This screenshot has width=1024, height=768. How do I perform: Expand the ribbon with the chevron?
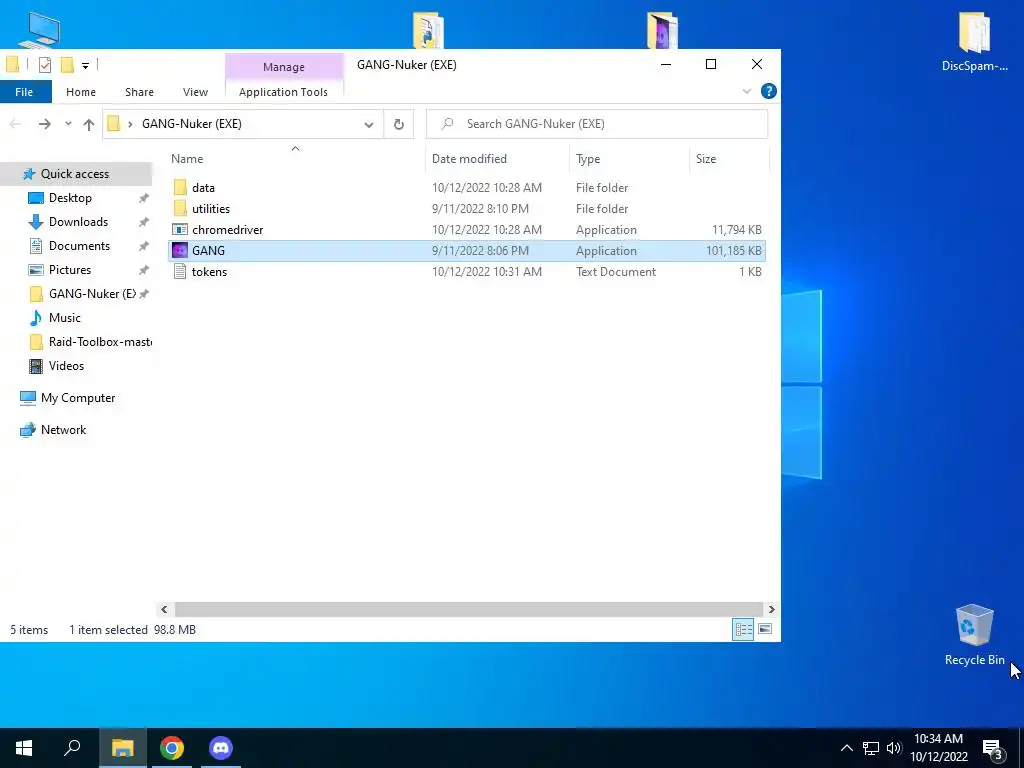click(x=747, y=91)
